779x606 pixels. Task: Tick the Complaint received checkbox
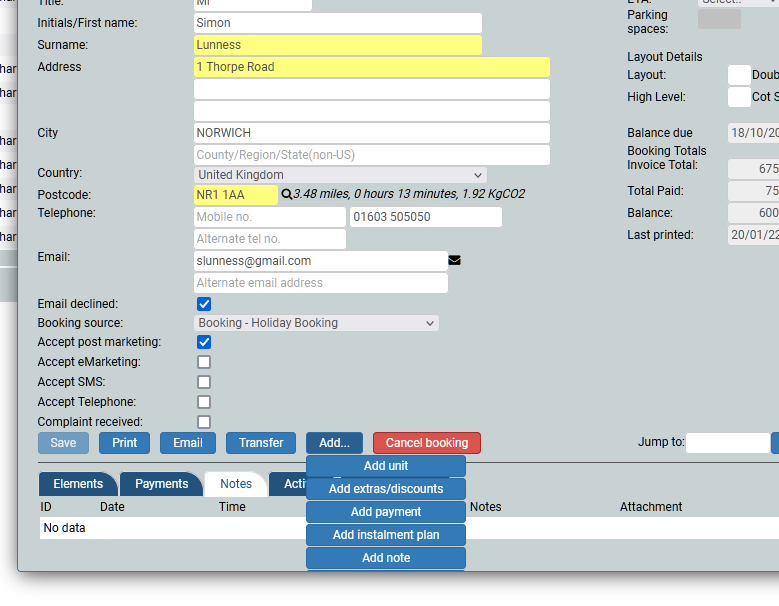[204, 422]
